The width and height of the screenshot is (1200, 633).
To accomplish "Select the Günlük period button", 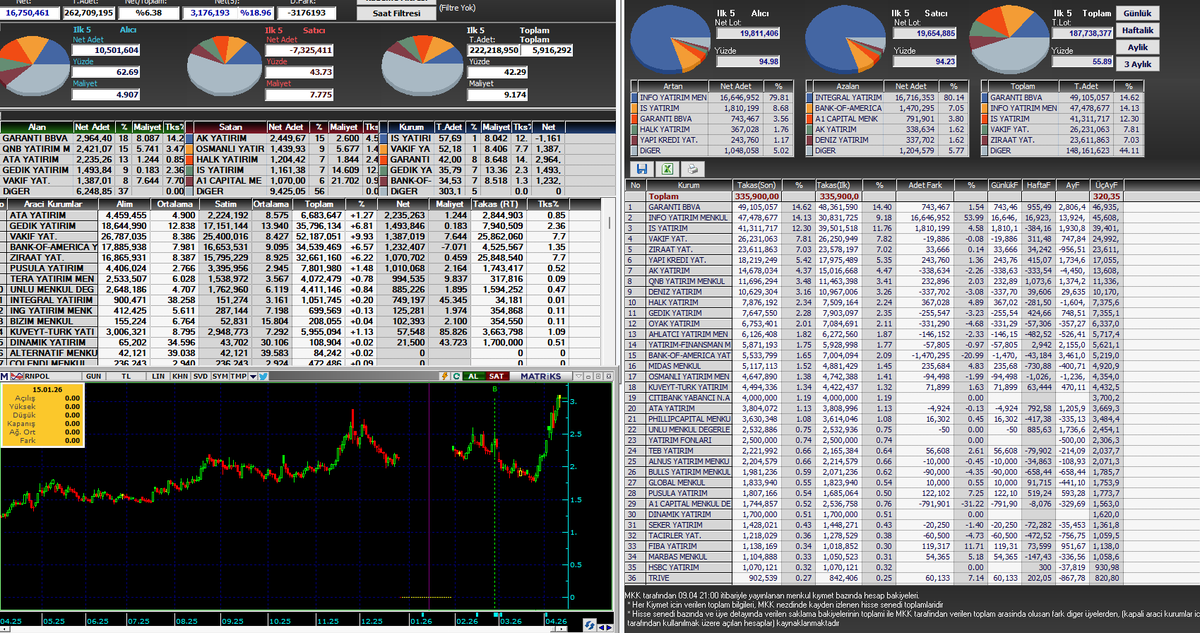I will (x=1139, y=14).
